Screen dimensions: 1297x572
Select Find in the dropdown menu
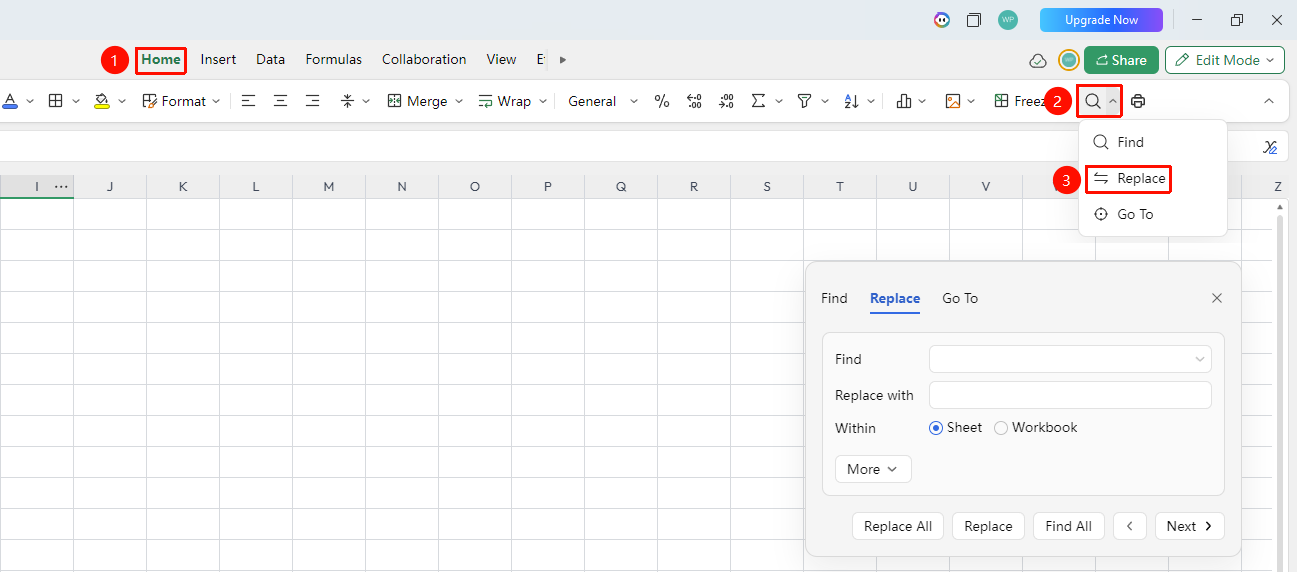click(1152, 142)
